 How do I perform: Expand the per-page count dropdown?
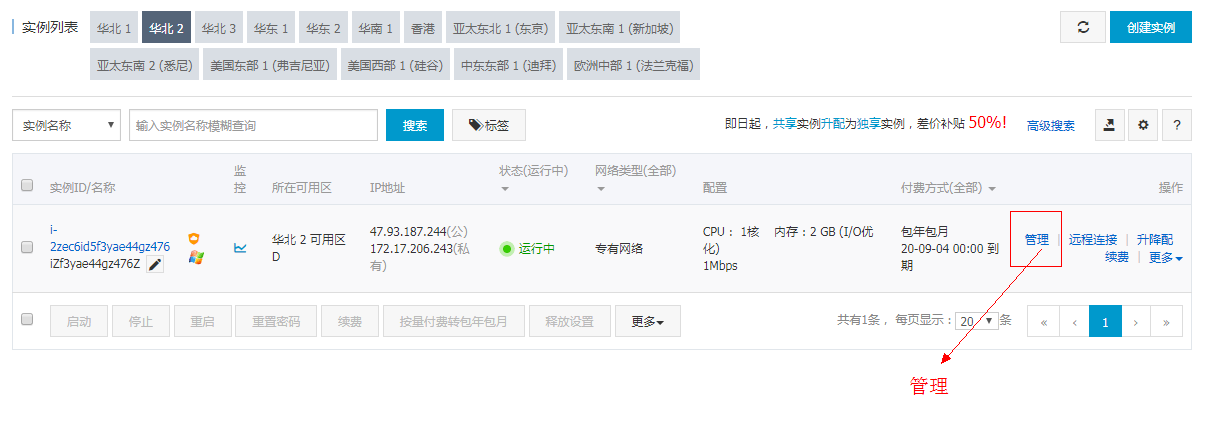click(x=977, y=321)
